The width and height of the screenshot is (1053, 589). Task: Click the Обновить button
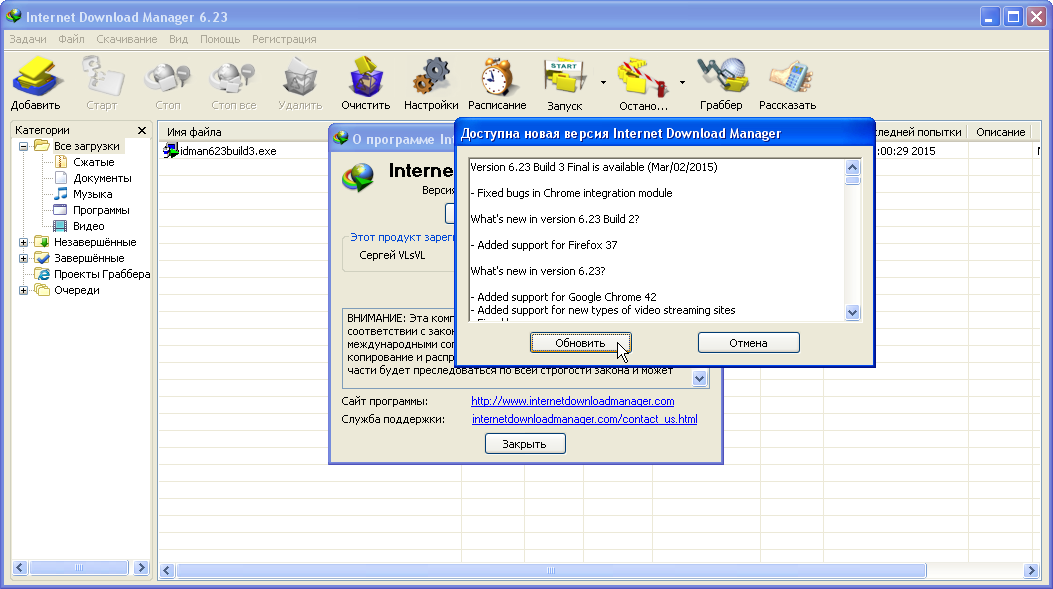click(x=580, y=343)
